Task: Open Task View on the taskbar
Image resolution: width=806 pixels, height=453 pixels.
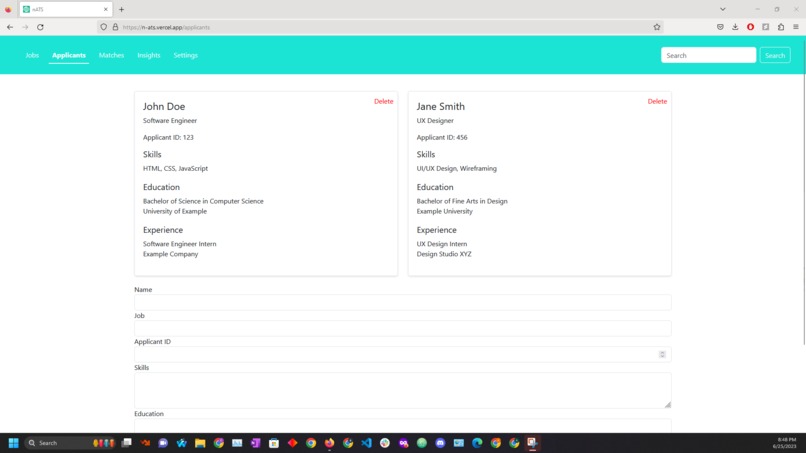Action: pos(126,443)
